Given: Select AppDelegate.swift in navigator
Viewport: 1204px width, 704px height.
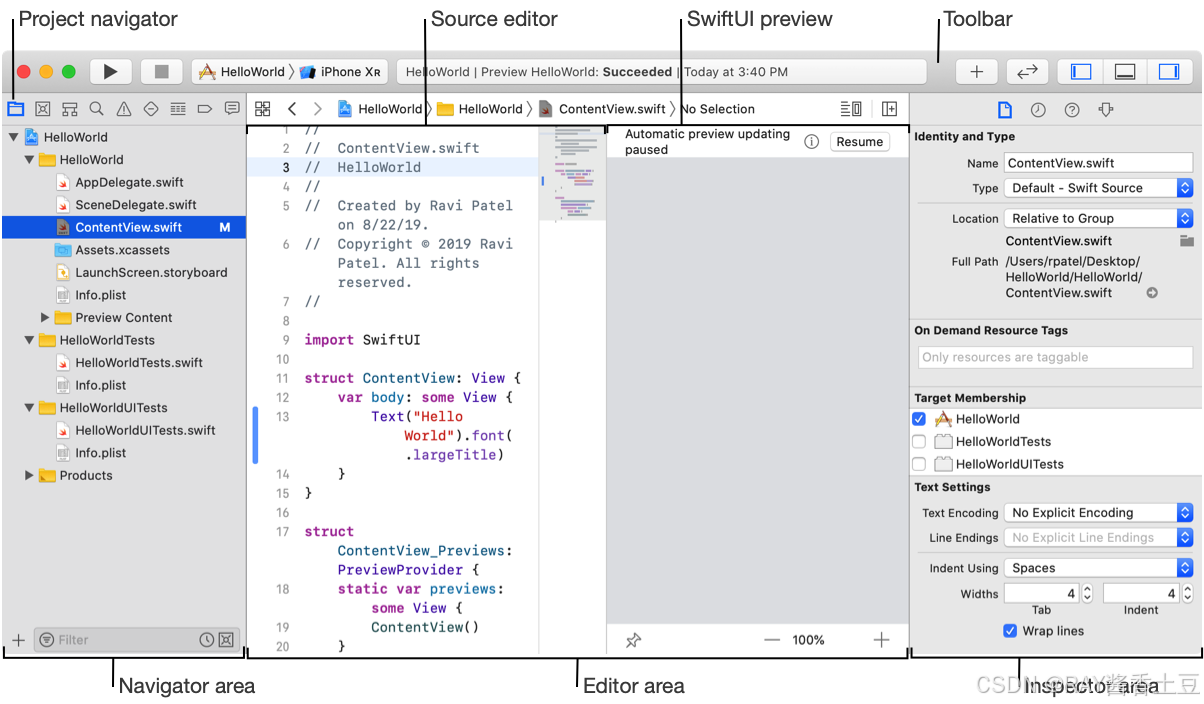Looking at the screenshot, I should [129, 182].
